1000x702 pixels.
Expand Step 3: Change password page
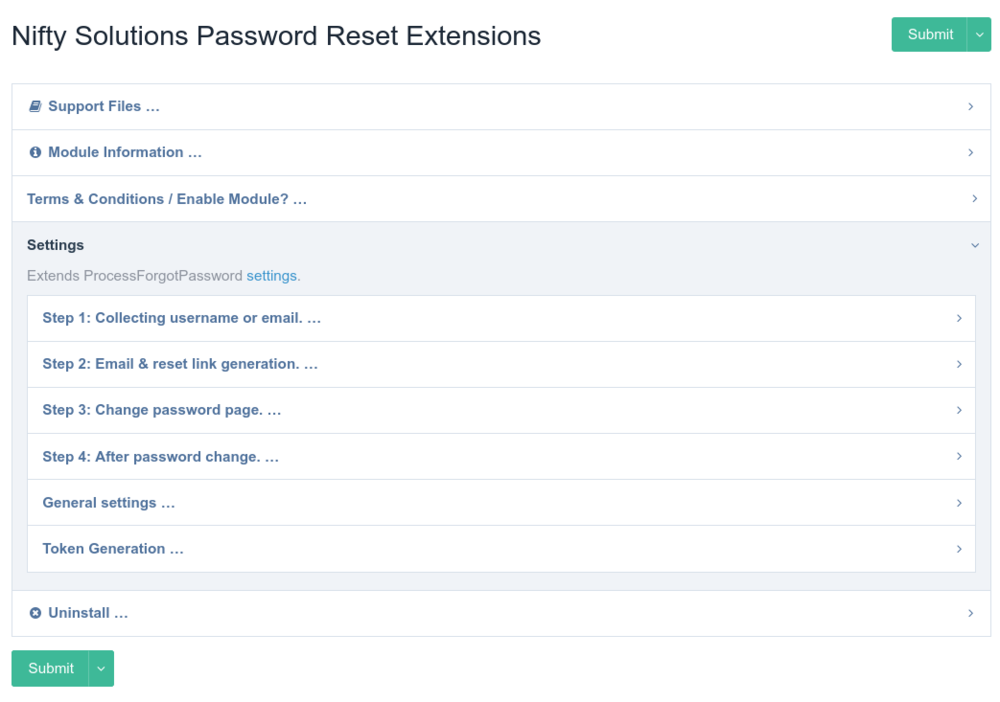tap(161, 410)
